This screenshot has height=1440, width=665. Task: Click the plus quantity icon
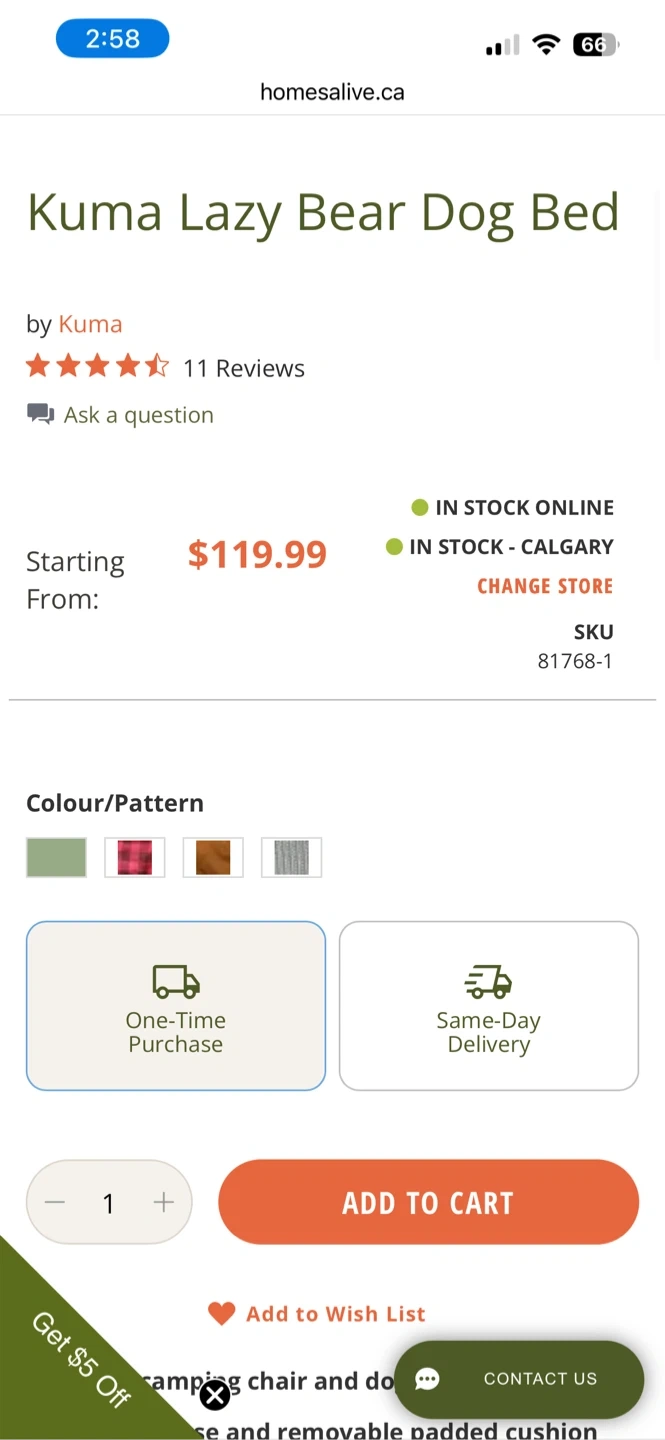(x=164, y=1202)
